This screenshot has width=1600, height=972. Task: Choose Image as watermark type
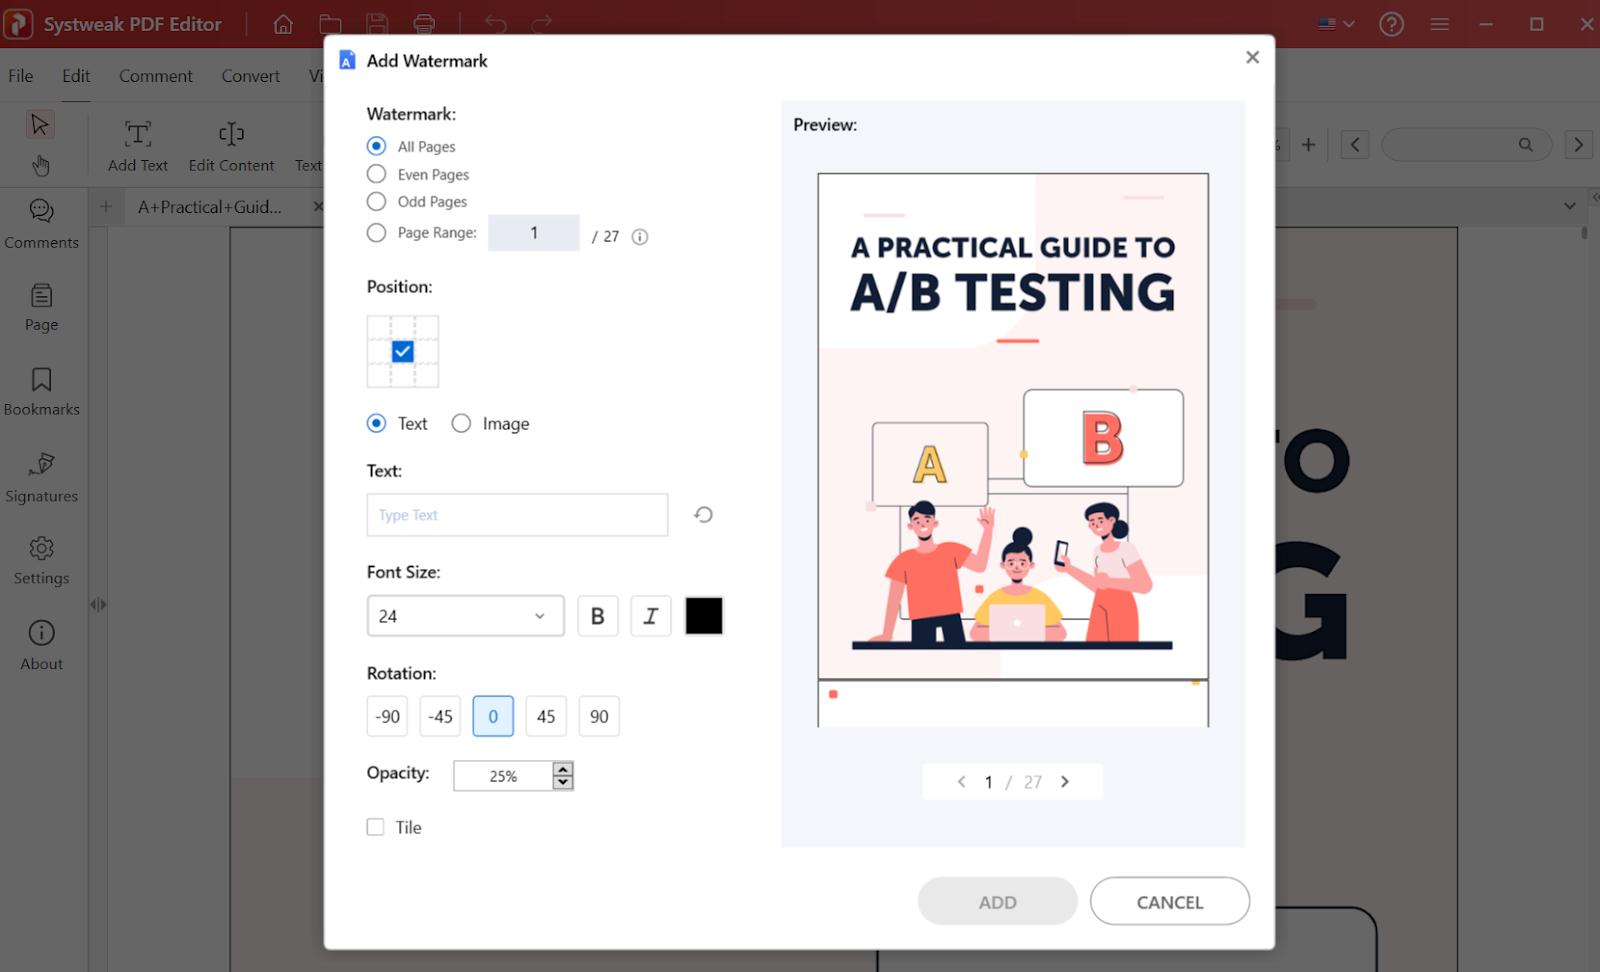click(461, 423)
